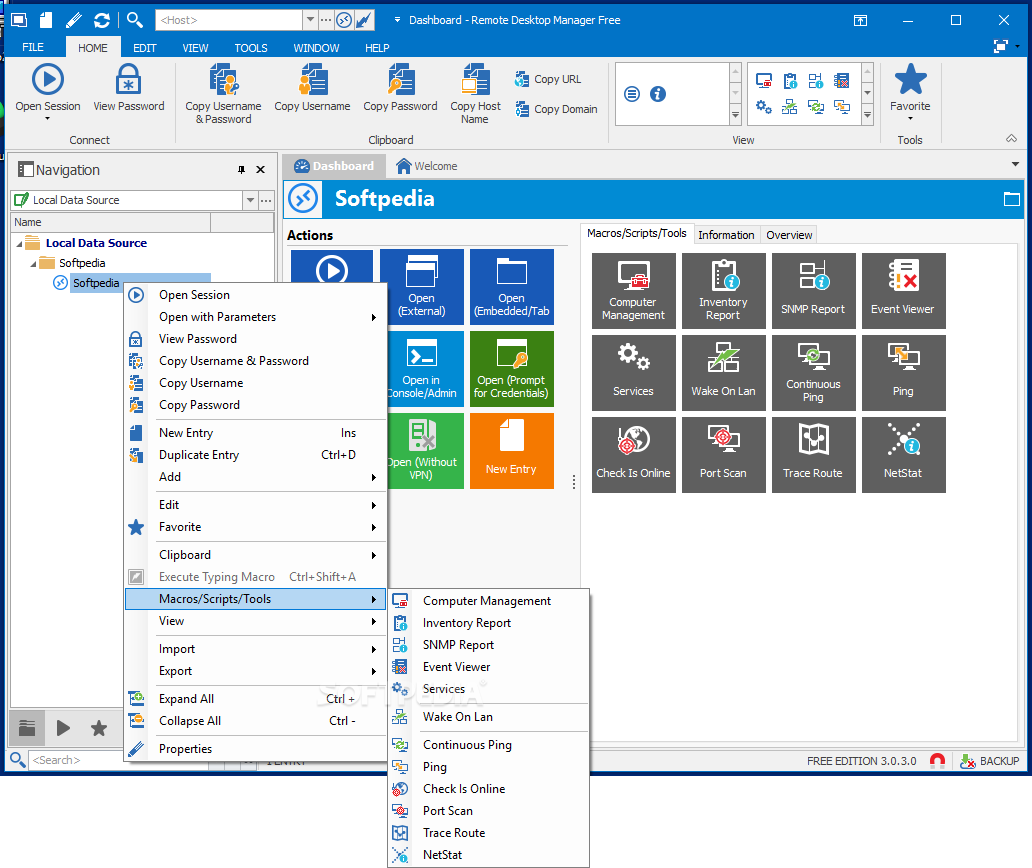The width and height of the screenshot is (1032, 868).
Task: Collapse the Softpedia folder node
Action: pos(33,264)
